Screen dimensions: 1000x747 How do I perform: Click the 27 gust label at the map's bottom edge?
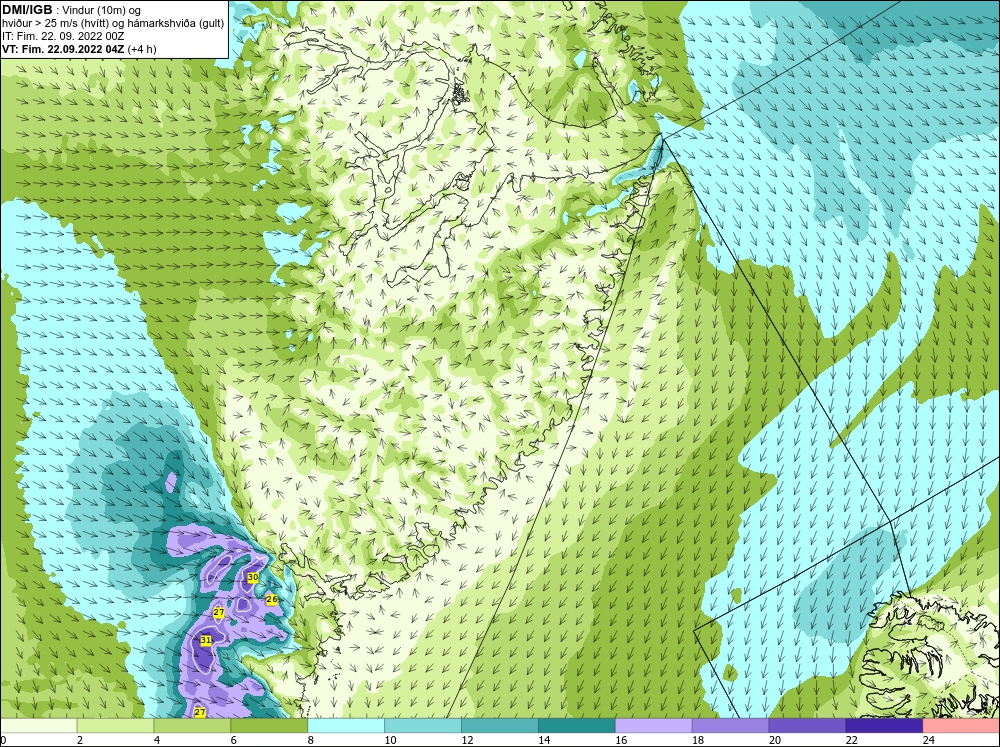pyautogui.click(x=200, y=712)
